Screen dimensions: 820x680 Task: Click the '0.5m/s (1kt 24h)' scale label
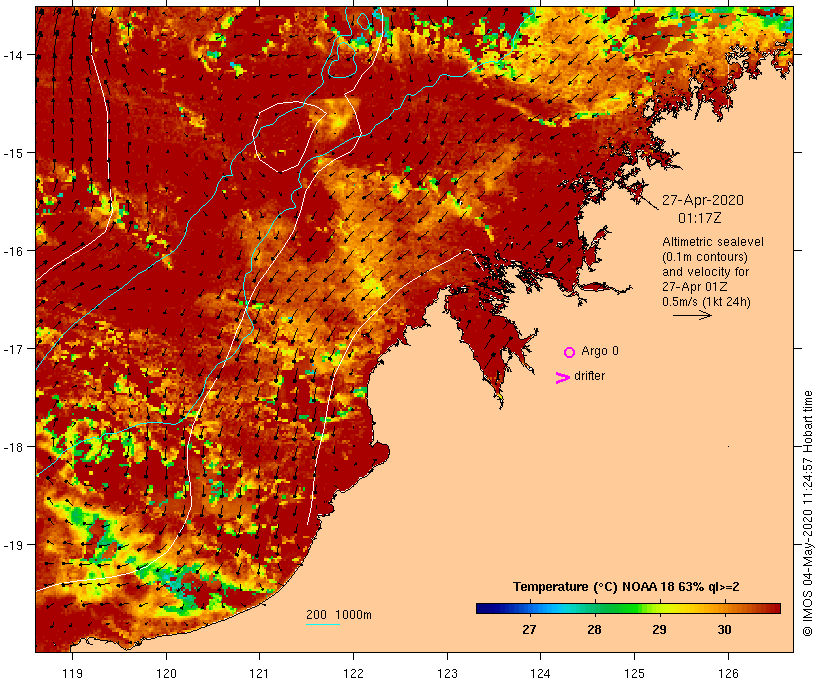[706, 302]
